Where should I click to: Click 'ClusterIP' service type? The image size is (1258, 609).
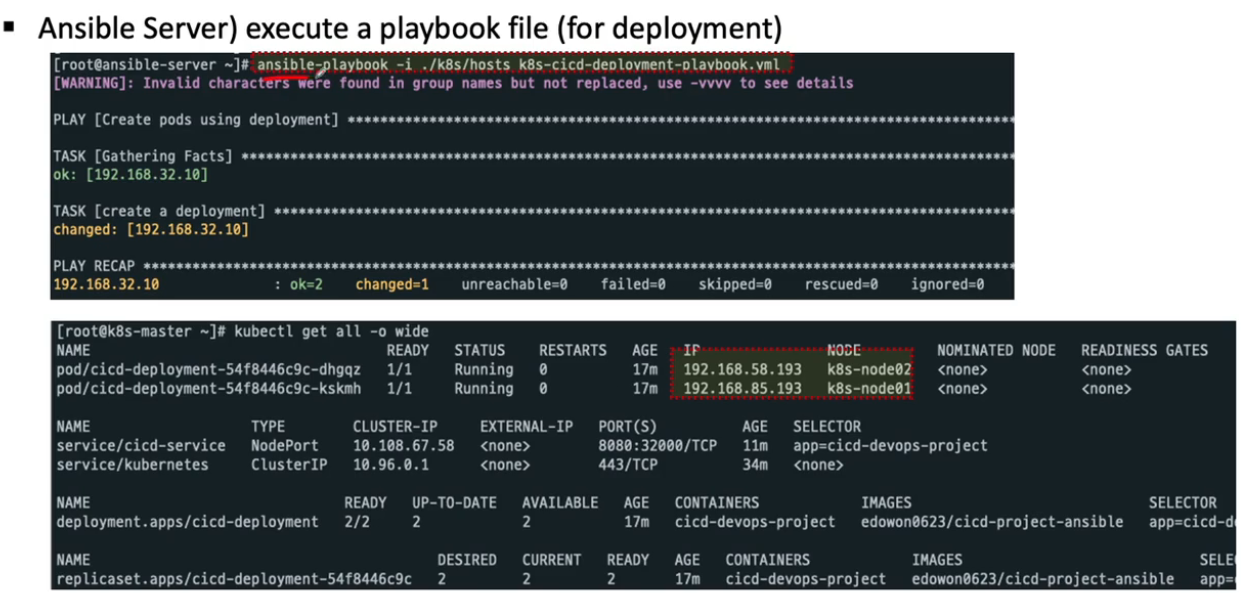pos(288,465)
